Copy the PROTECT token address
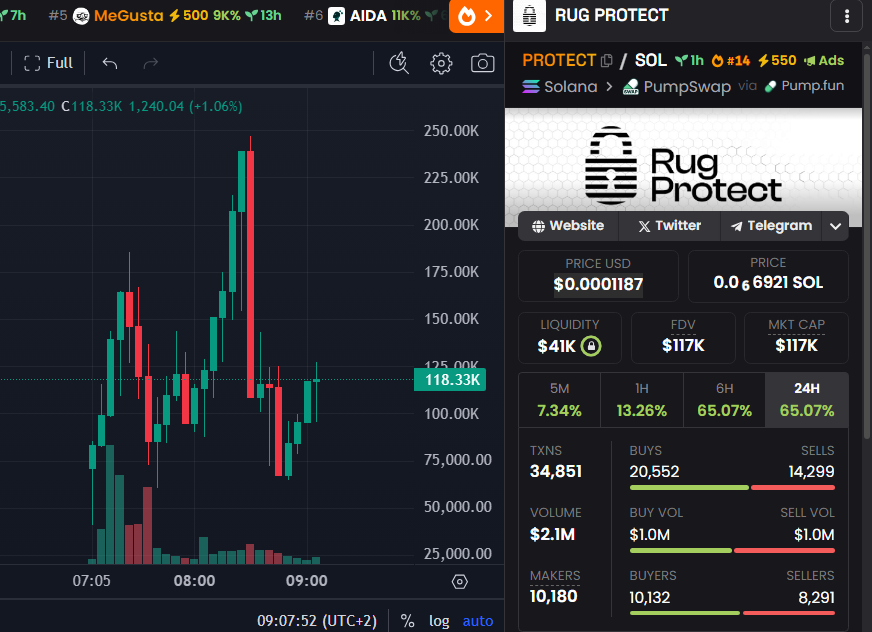 [607, 60]
